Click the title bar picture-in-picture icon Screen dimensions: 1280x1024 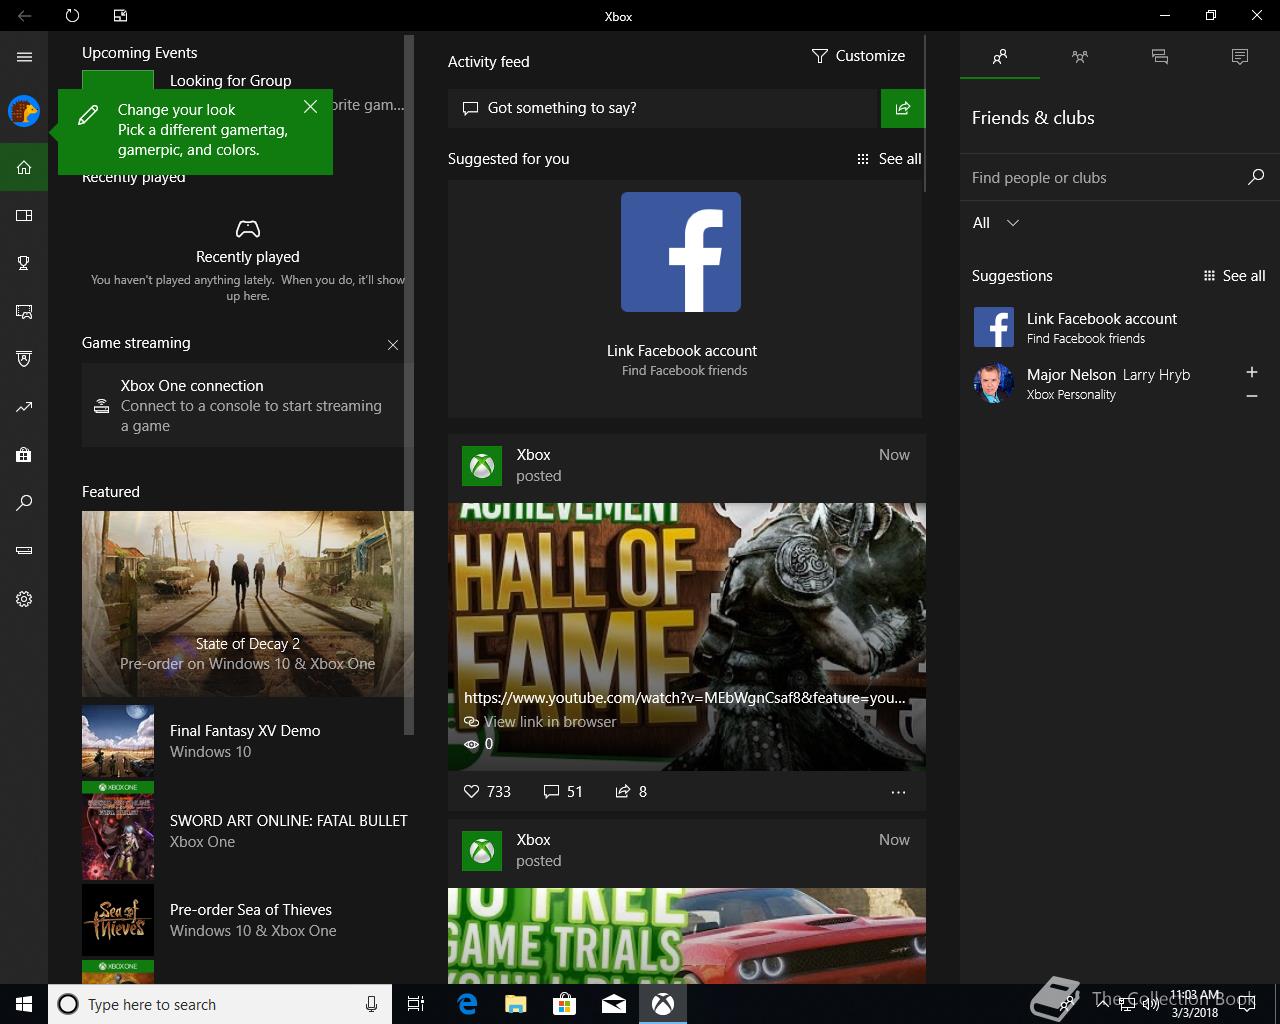[120, 16]
